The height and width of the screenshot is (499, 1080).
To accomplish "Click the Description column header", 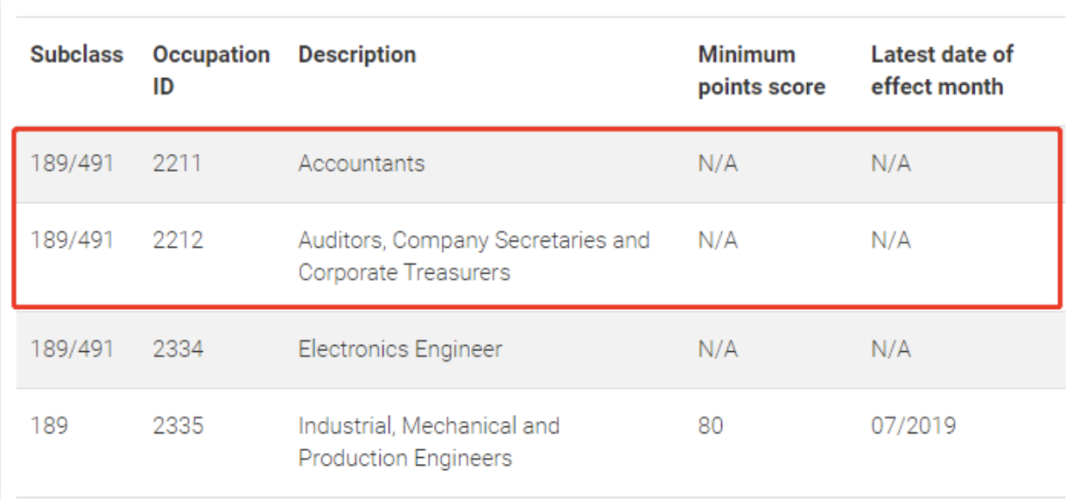I will click(x=357, y=54).
